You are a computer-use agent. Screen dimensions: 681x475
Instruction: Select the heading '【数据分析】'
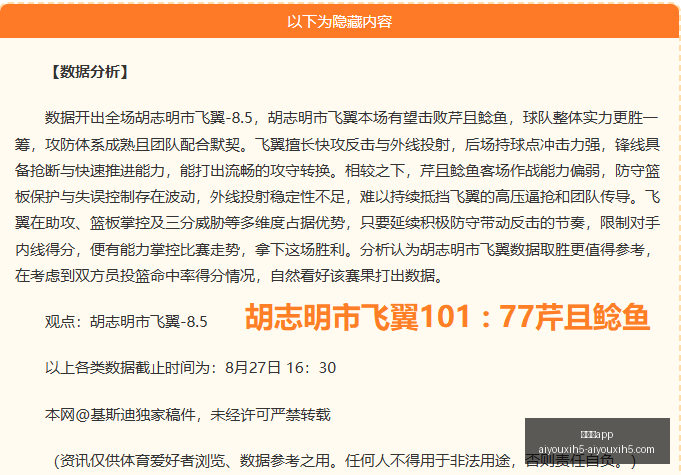point(90,72)
